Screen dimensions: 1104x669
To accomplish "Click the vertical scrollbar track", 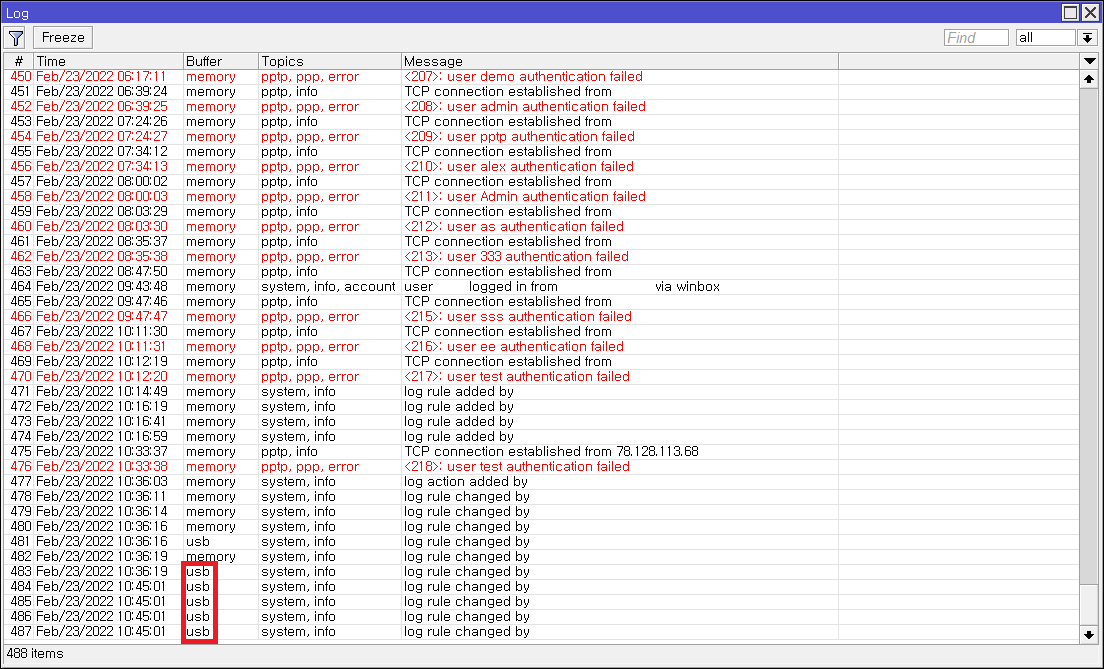I will [1089, 356].
